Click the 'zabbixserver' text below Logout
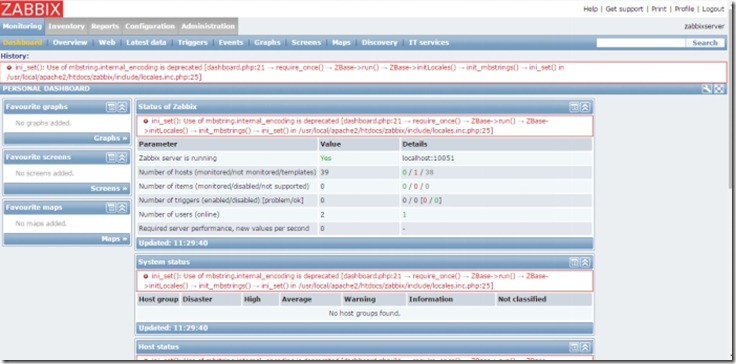The width and height of the screenshot is (736, 364). pyautogui.click(x=704, y=26)
